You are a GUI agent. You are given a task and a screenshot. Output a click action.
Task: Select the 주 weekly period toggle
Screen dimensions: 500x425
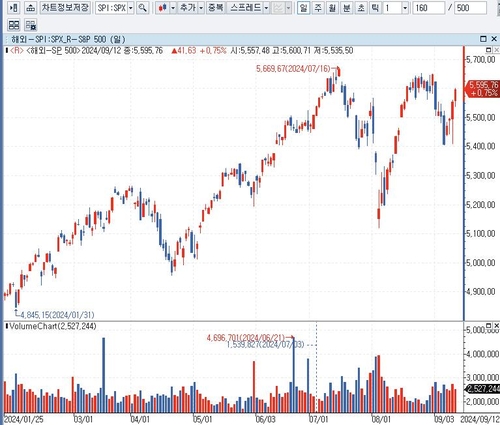tap(318, 8)
